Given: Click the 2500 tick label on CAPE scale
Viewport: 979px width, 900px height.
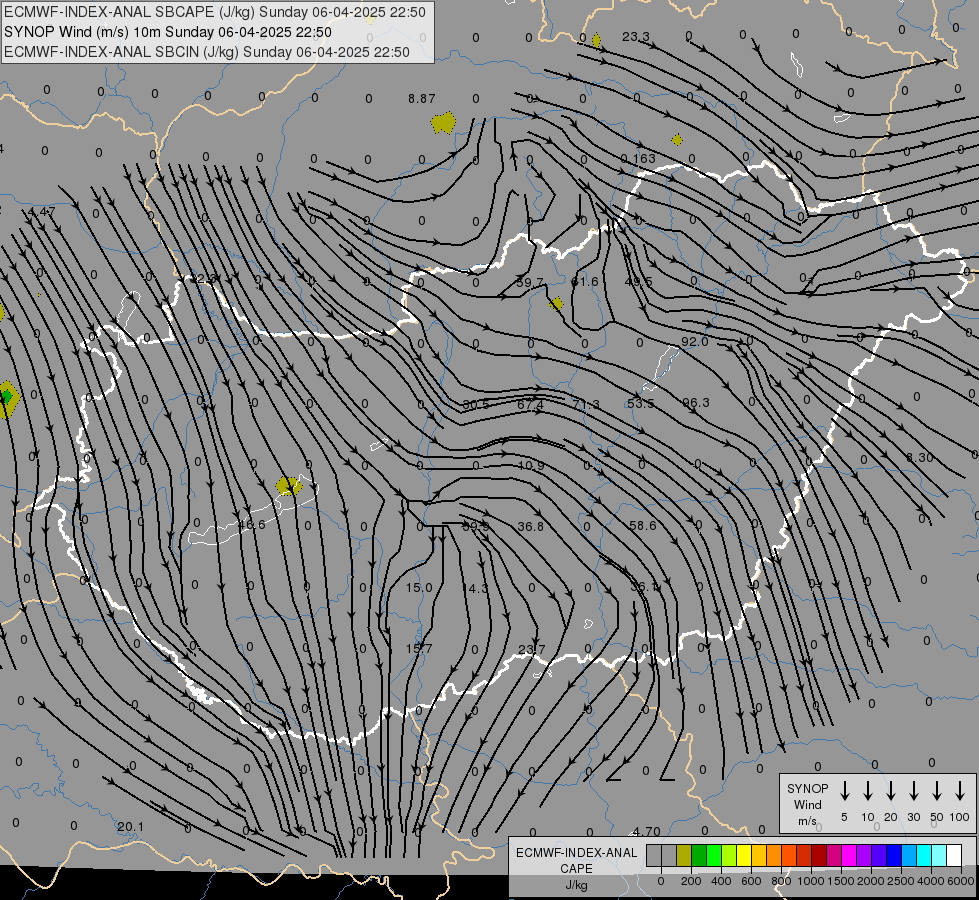Looking at the screenshot, I should pyautogui.click(x=901, y=881).
